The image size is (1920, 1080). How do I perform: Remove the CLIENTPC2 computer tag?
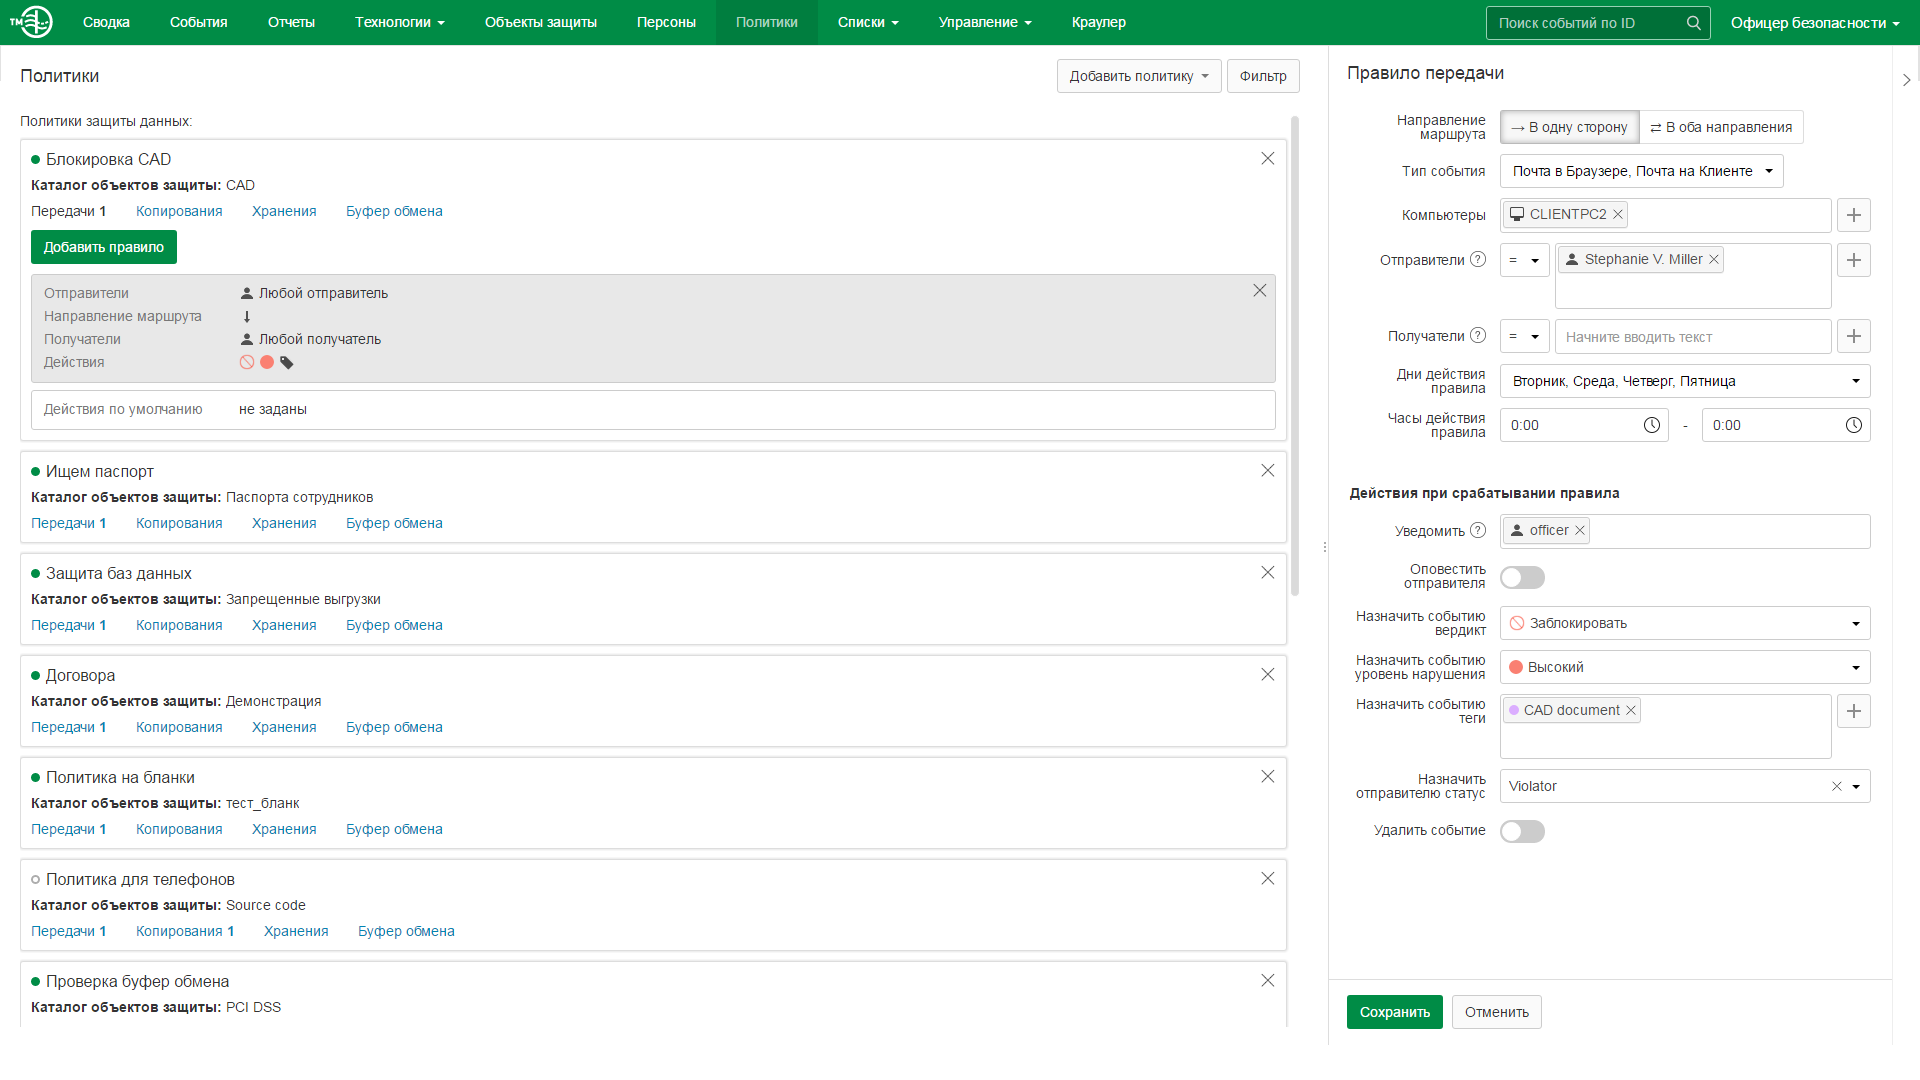click(x=1618, y=214)
